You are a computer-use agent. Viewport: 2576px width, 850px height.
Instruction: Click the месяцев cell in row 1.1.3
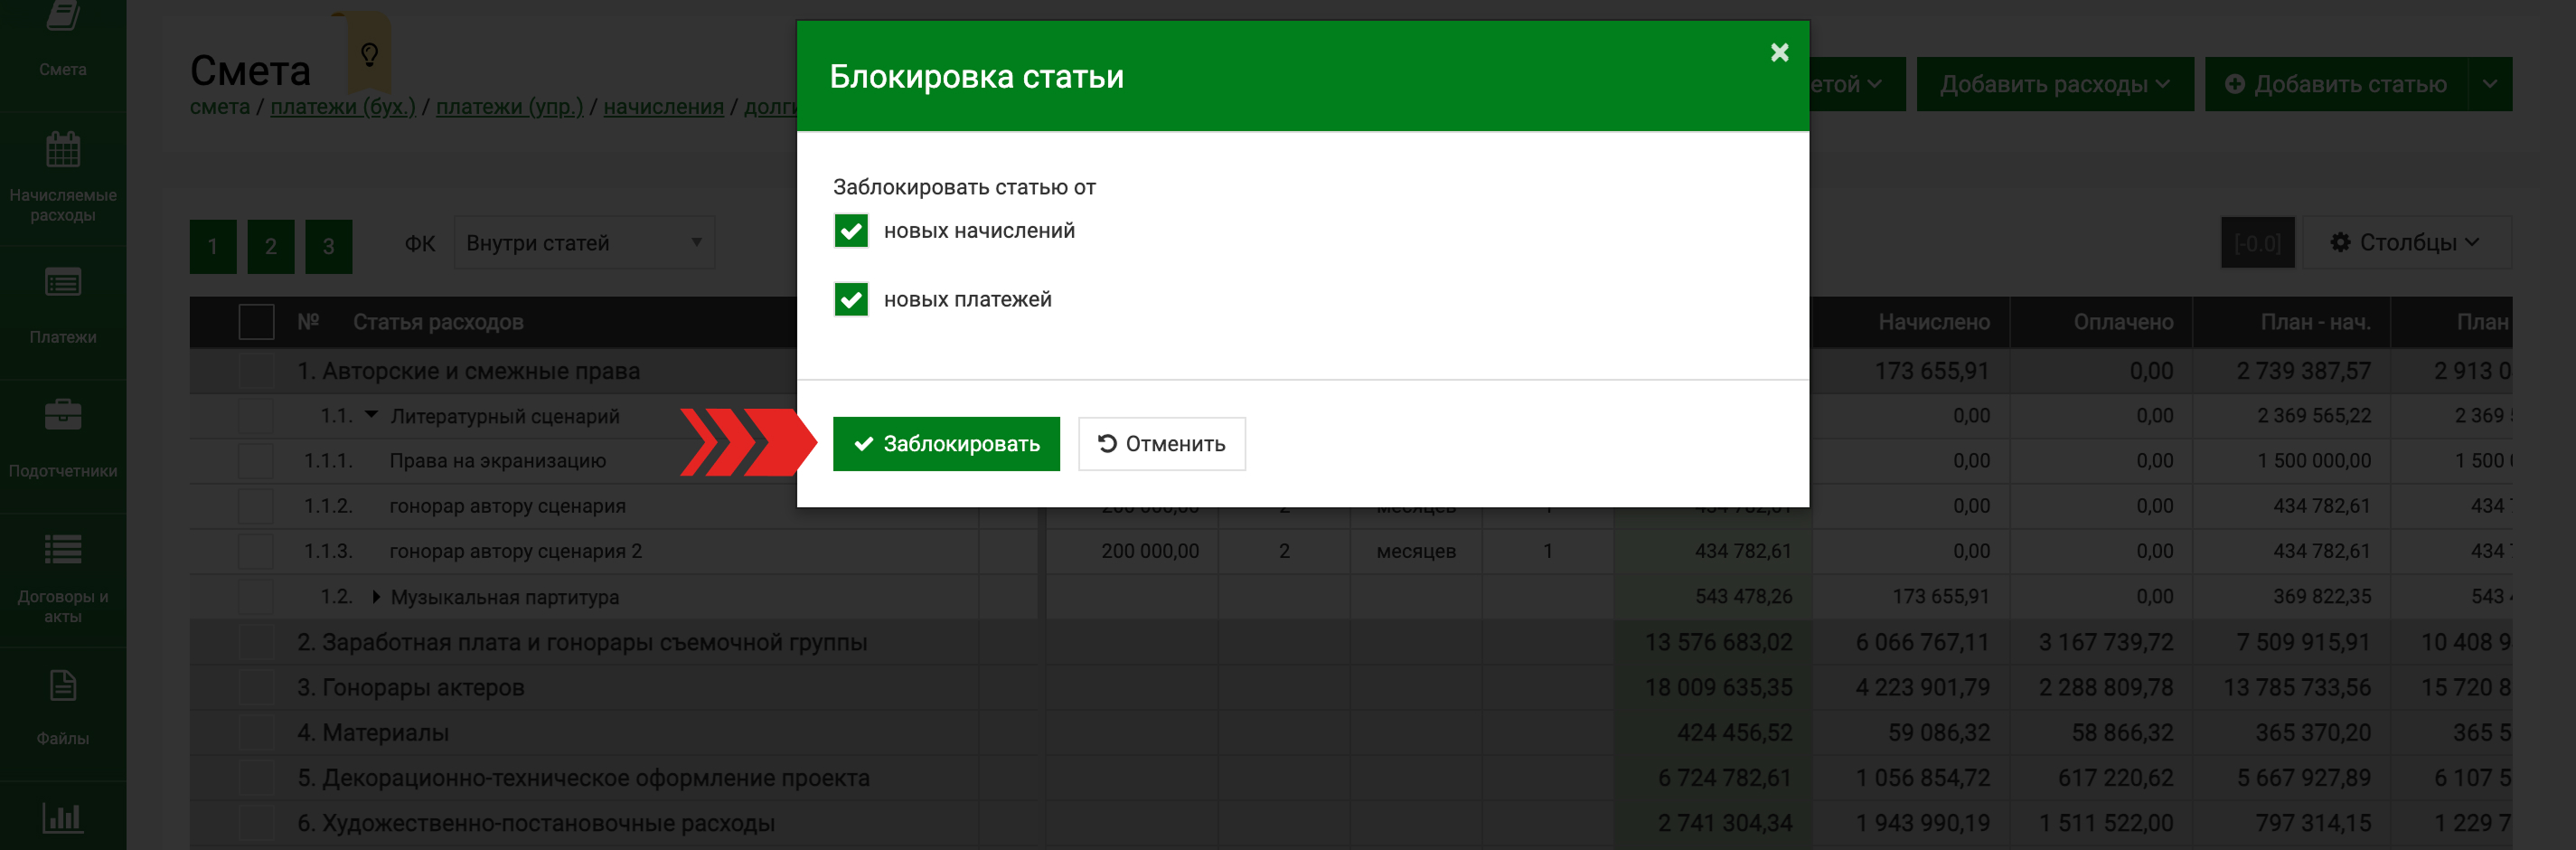point(1416,551)
